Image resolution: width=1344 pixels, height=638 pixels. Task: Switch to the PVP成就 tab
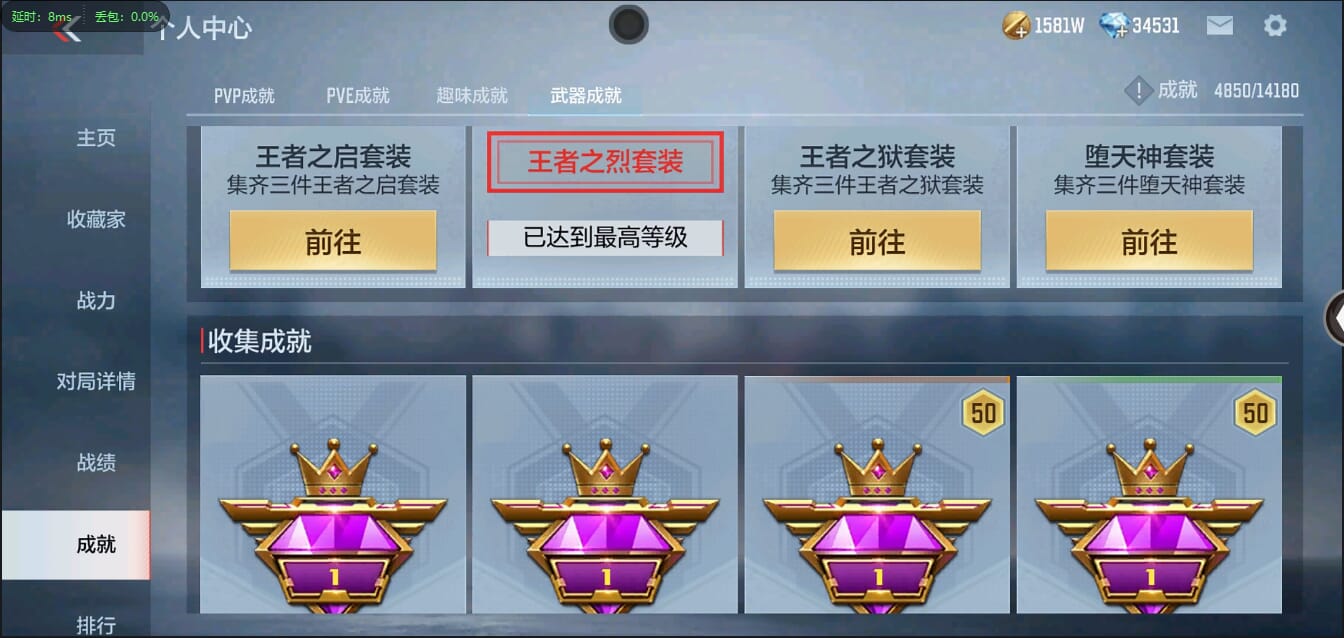(x=244, y=96)
